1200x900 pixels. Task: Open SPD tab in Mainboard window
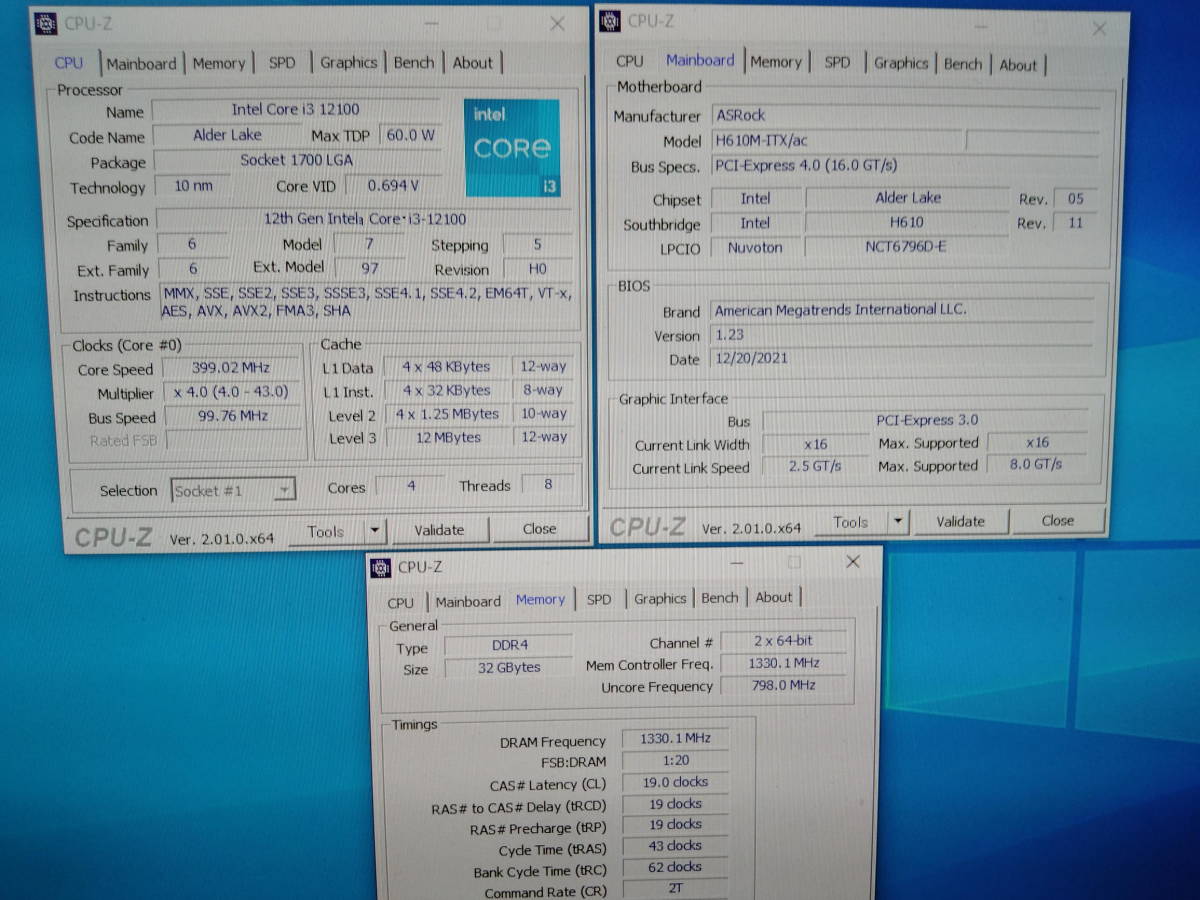point(838,62)
